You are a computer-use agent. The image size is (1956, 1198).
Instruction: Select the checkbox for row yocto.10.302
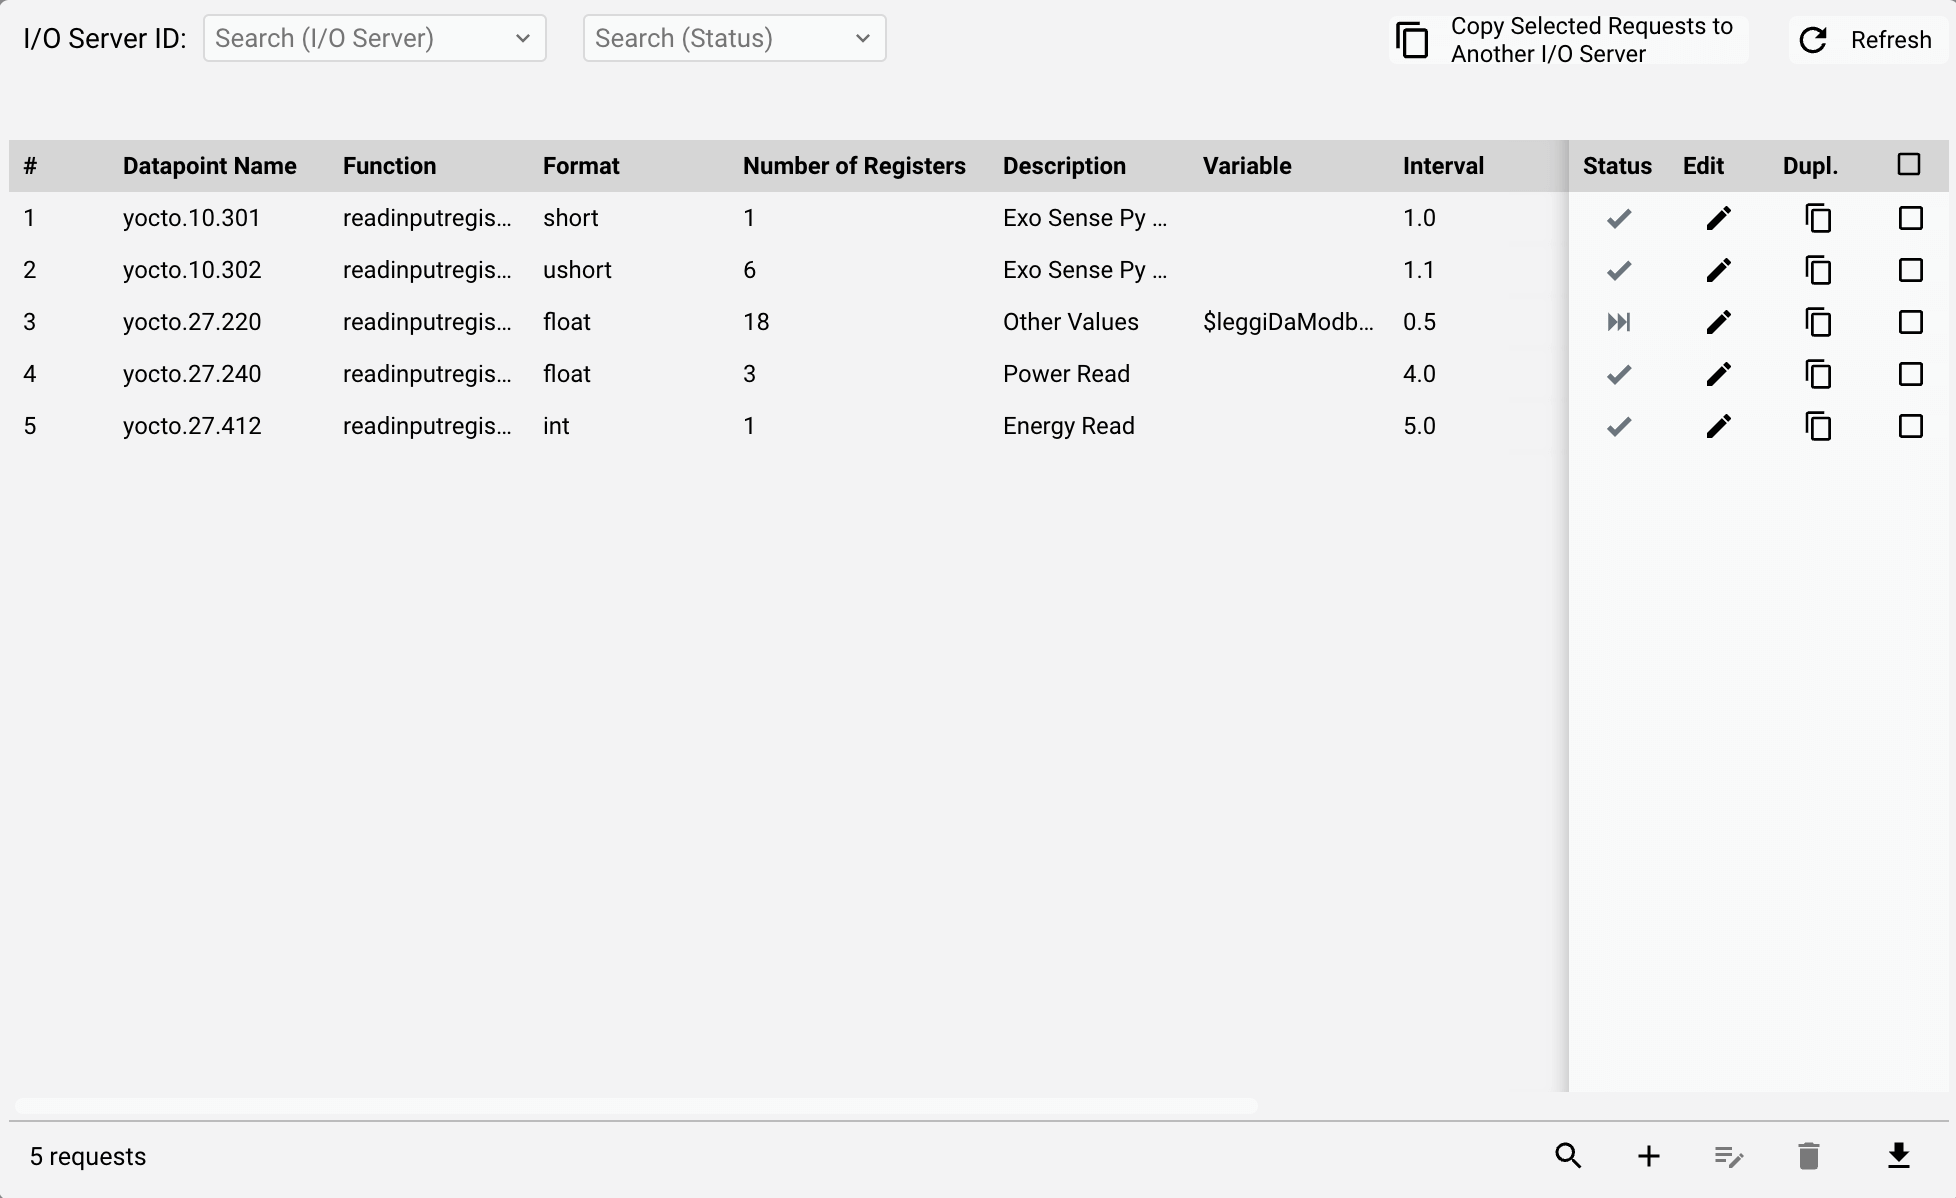coord(1911,270)
